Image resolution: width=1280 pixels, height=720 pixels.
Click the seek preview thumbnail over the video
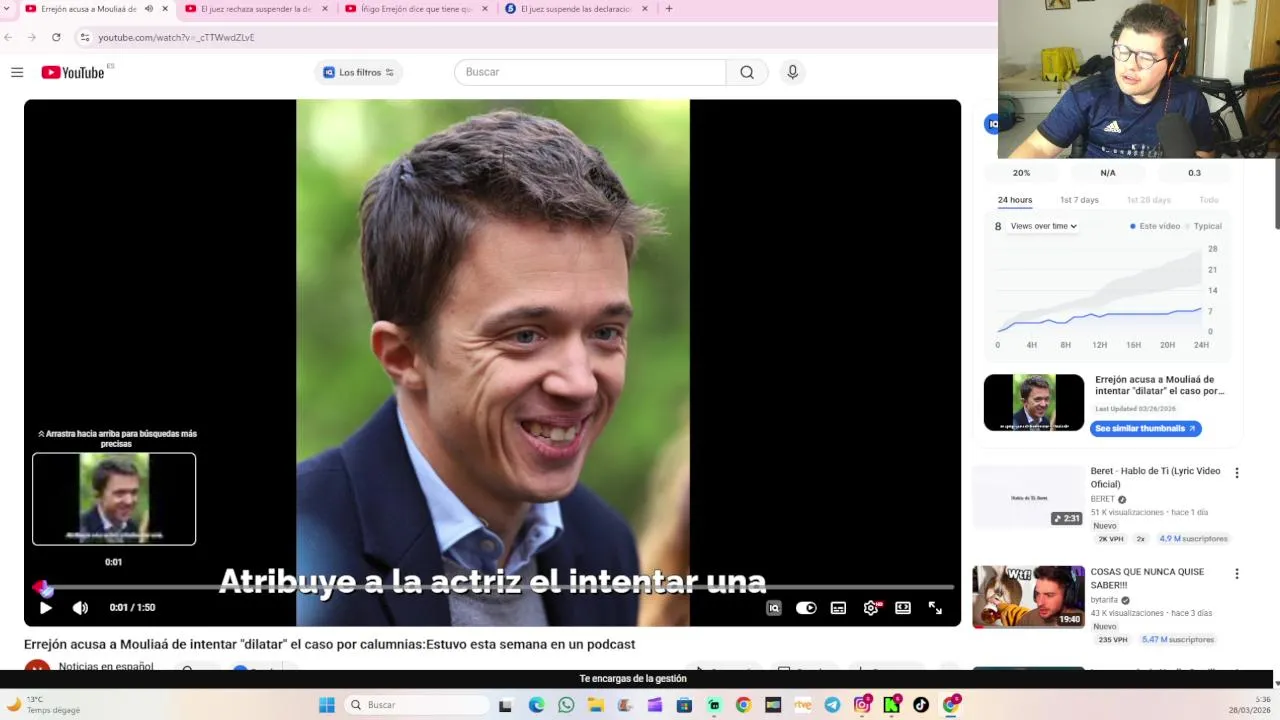tap(114, 499)
